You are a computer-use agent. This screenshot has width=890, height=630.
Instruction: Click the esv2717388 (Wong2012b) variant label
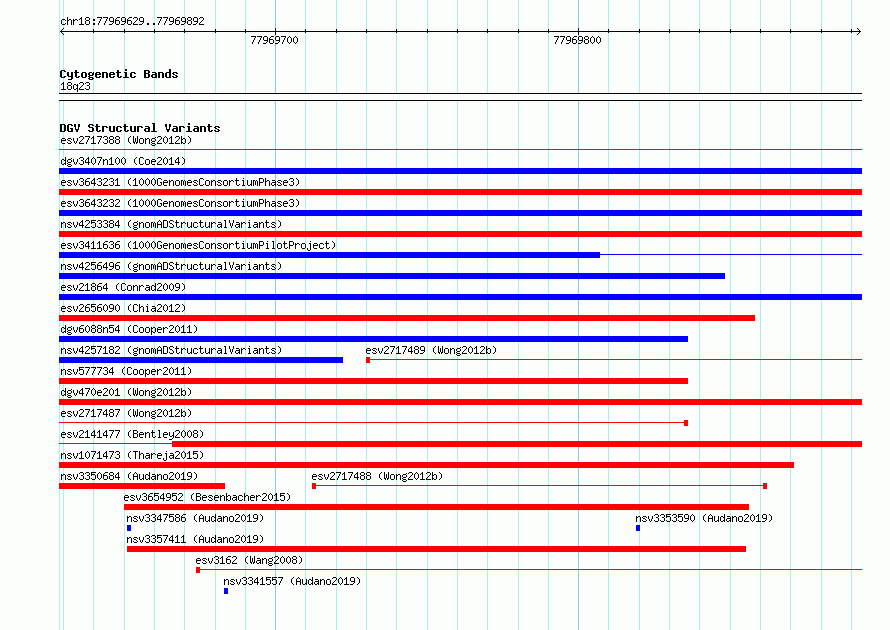pos(126,140)
